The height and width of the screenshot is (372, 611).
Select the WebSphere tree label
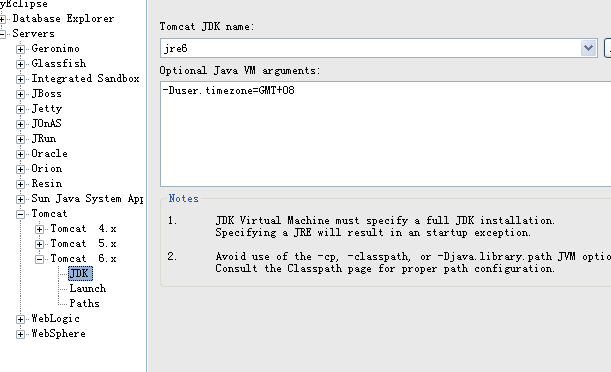(58, 333)
